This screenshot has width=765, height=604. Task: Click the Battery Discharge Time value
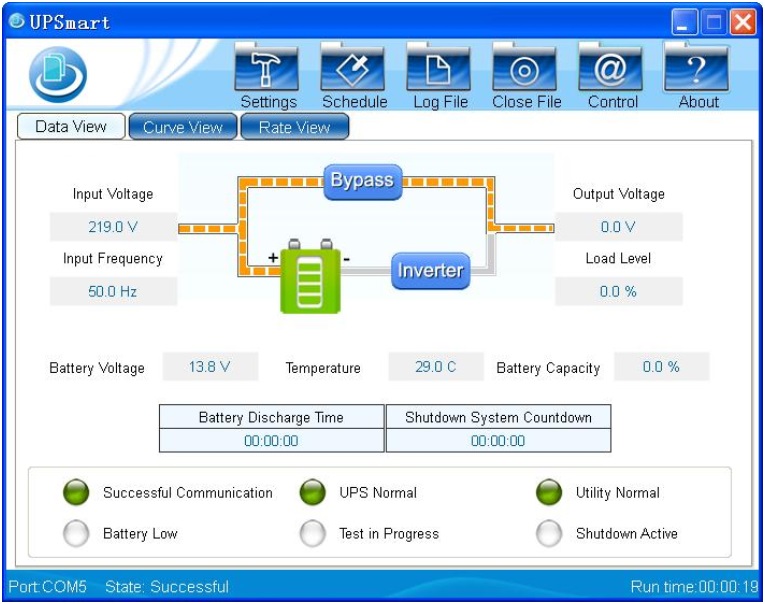tap(271, 441)
